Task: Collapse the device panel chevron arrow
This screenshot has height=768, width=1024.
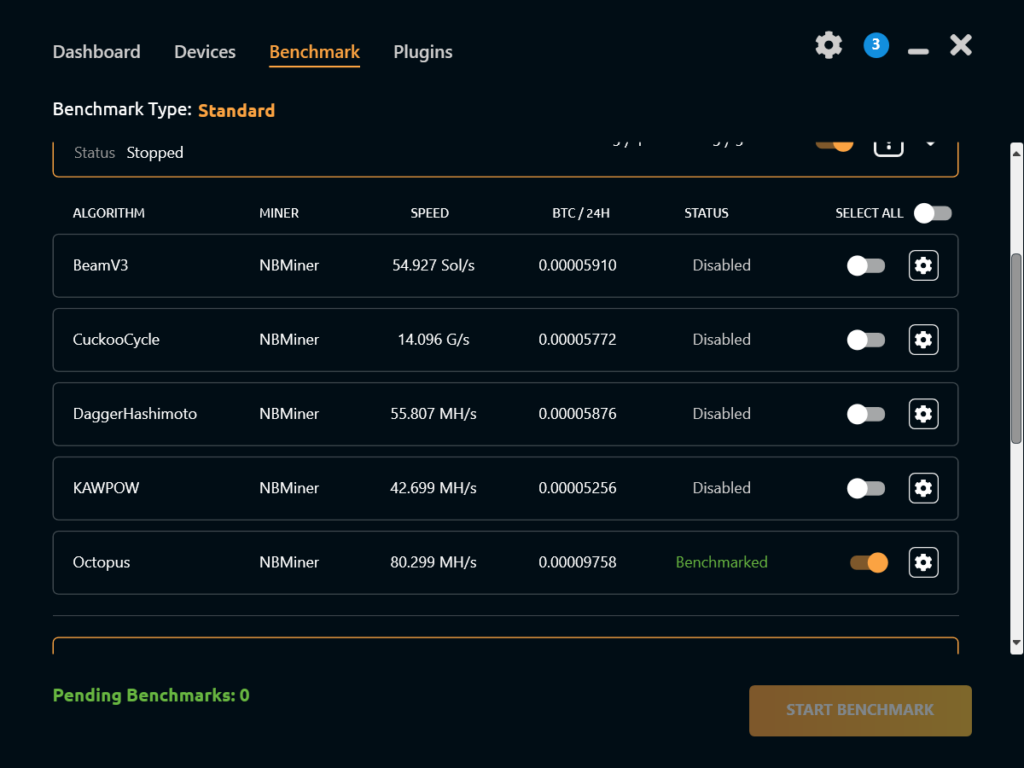Action: (931, 144)
